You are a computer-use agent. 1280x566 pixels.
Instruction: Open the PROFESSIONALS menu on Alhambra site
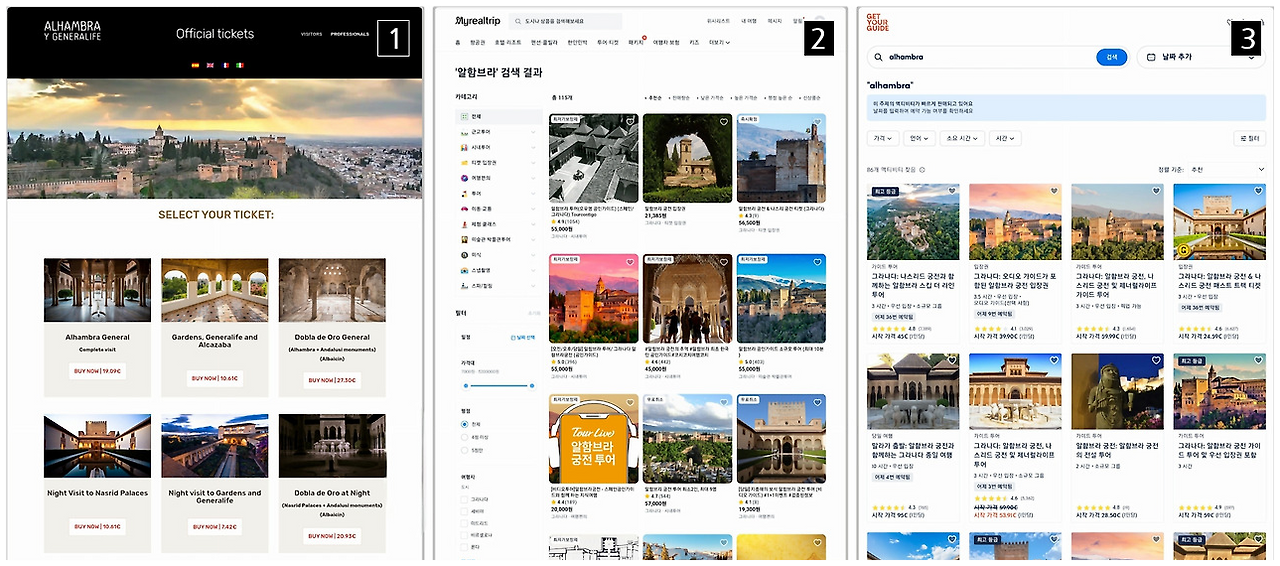pos(350,34)
